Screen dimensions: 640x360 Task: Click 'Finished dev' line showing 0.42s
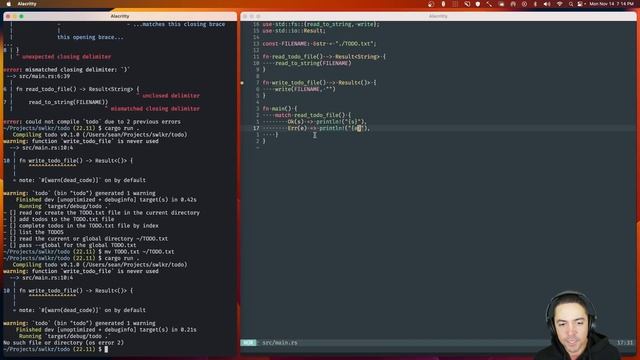point(106,200)
